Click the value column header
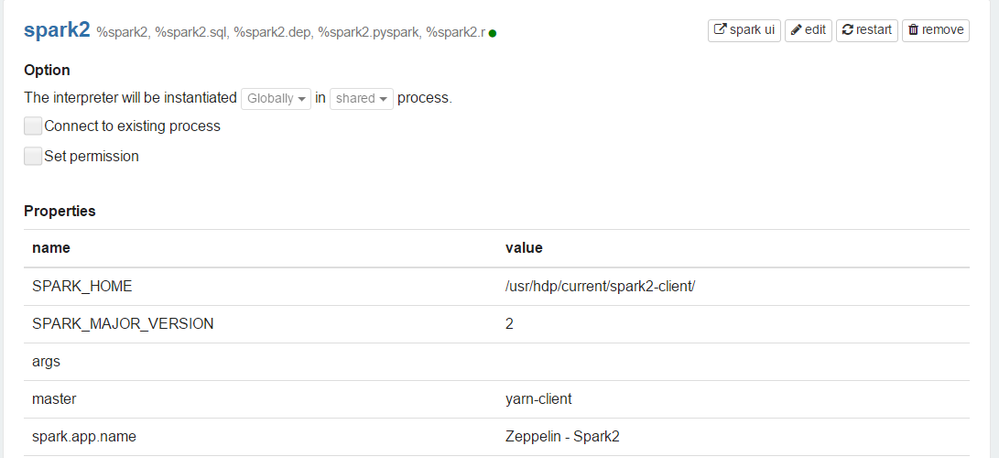999x458 pixels. pos(524,247)
